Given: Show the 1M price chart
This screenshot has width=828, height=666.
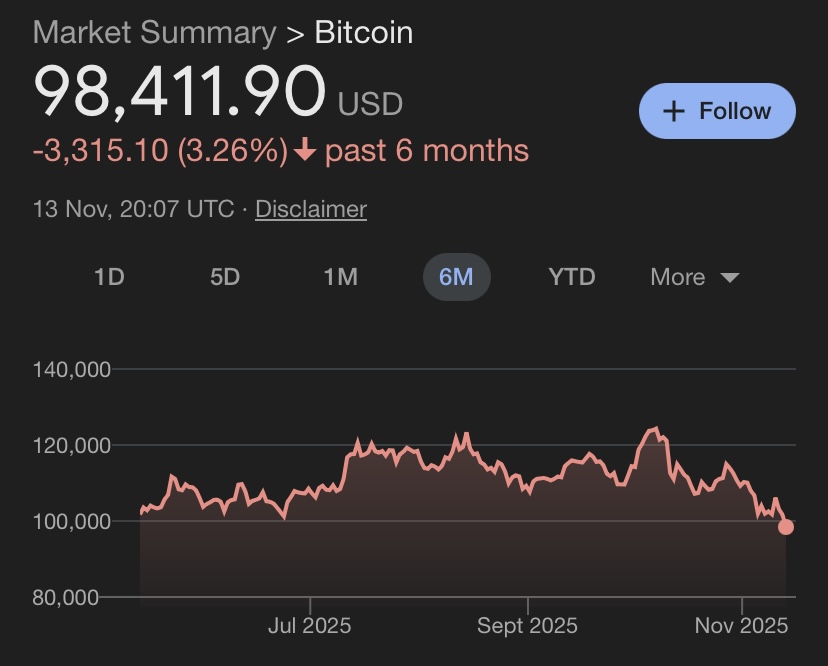Looking at the screenshot, I should (x=341, y=277).
